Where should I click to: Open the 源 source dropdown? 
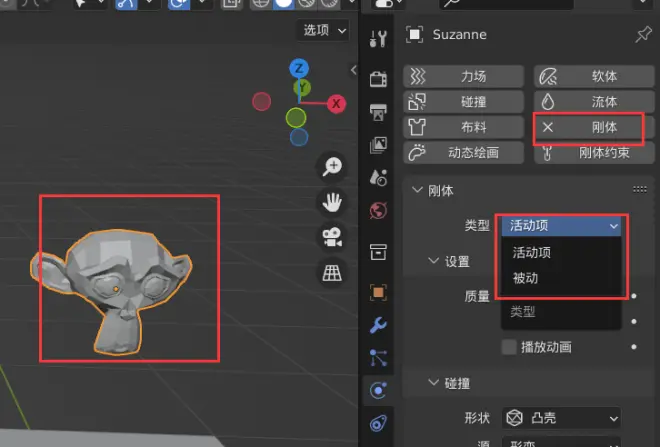point(562,443)
